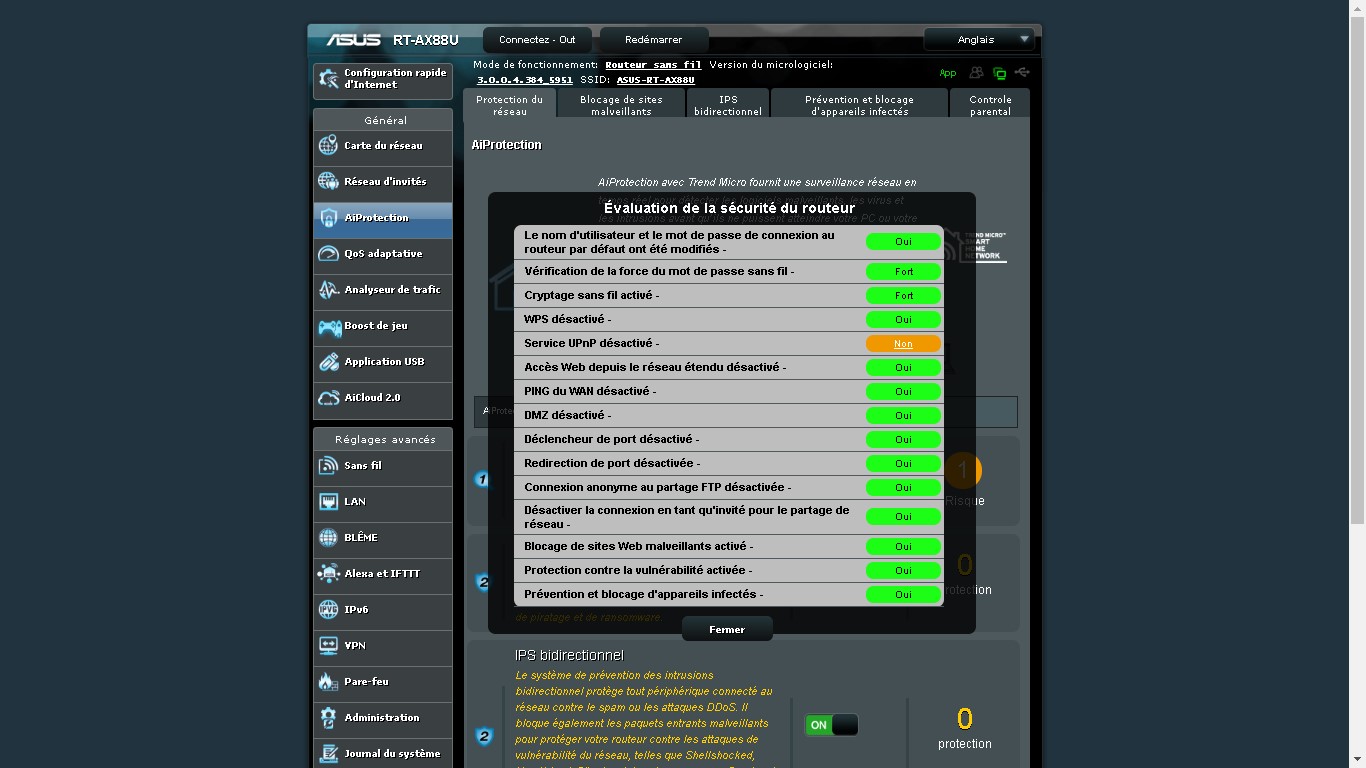Viewport: 1366px width, 768px height.
Task: Click the connected clients users icon
Action: click(976, 73)
